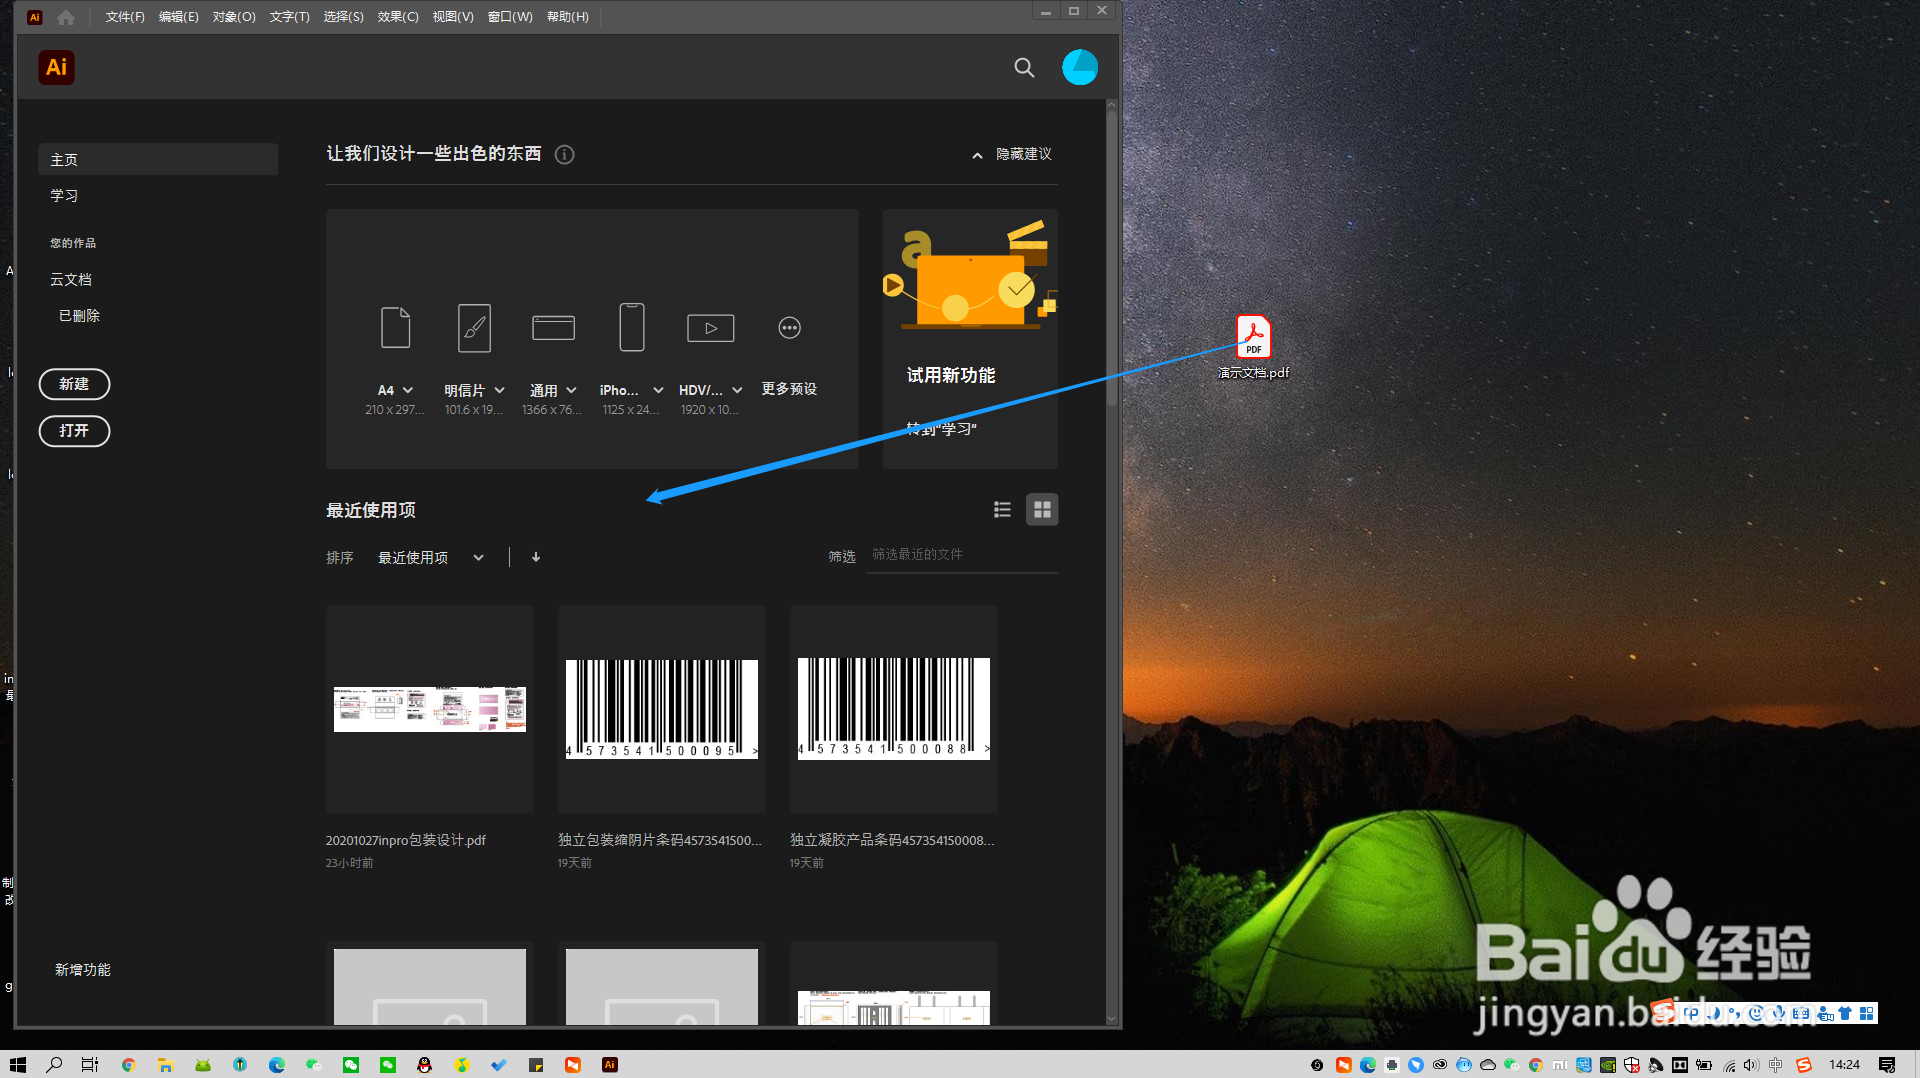Click the Windows Start button
The image size is (1920, 1078).
18,1065
